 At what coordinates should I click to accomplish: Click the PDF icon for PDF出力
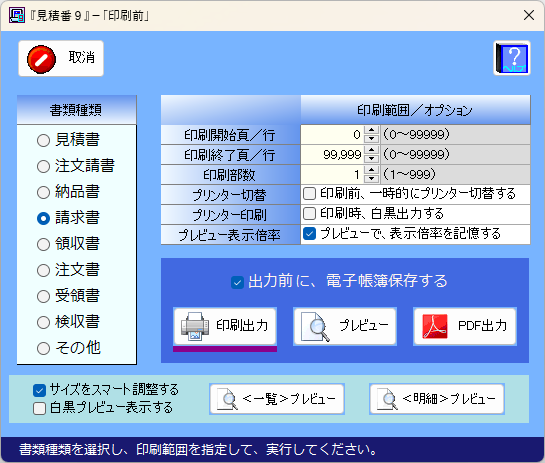pyautogui.click(x=435, y=326)
